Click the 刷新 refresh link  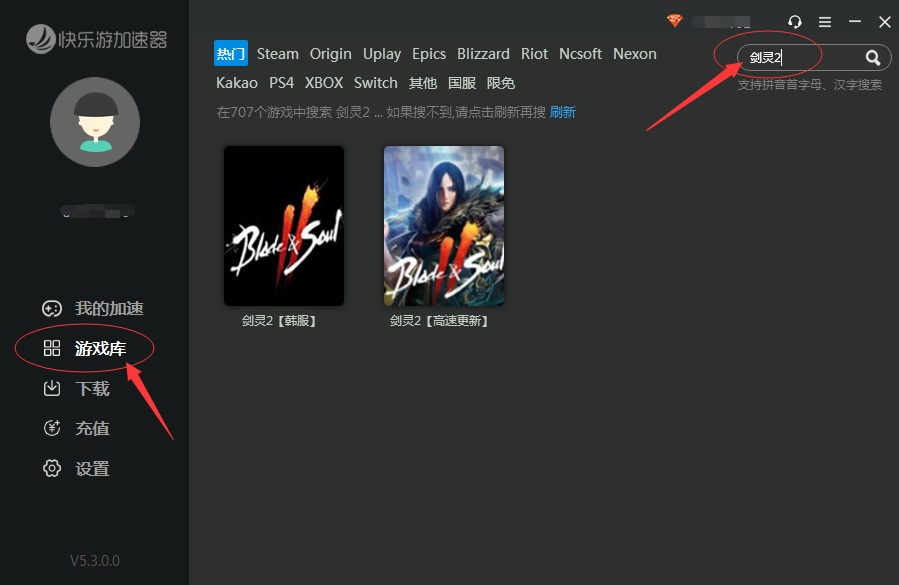562,112
